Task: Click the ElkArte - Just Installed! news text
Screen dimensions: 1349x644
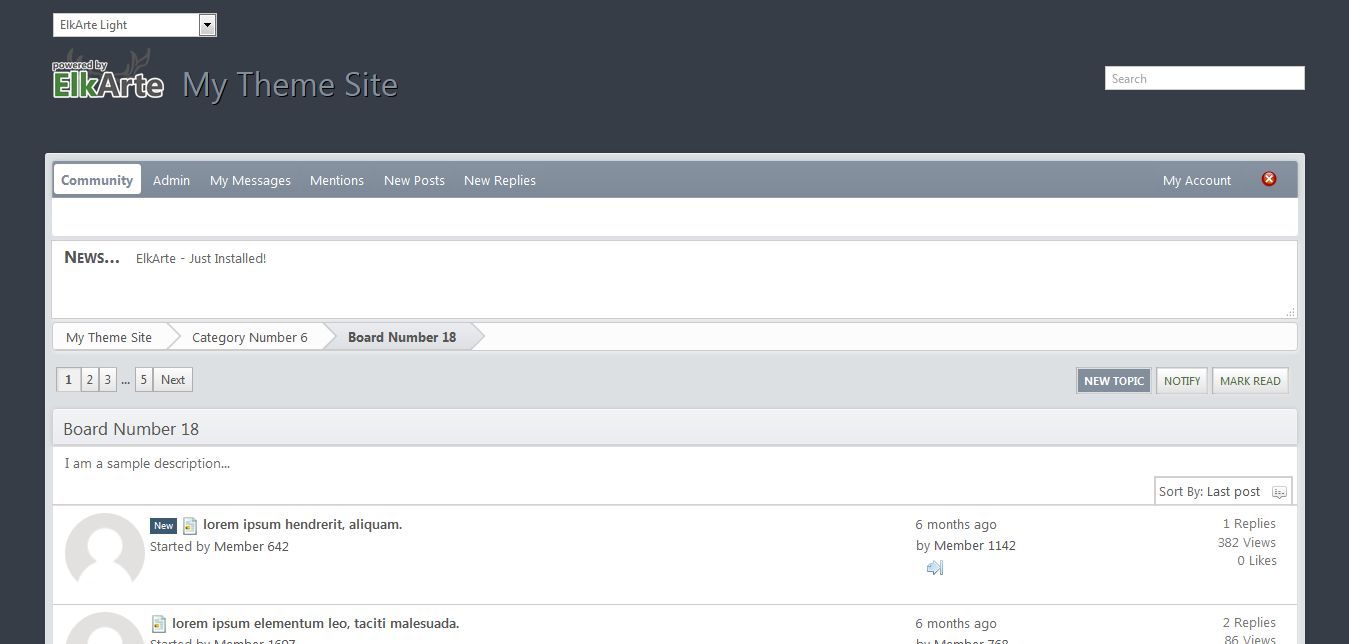Action: (x=201, y=258)
